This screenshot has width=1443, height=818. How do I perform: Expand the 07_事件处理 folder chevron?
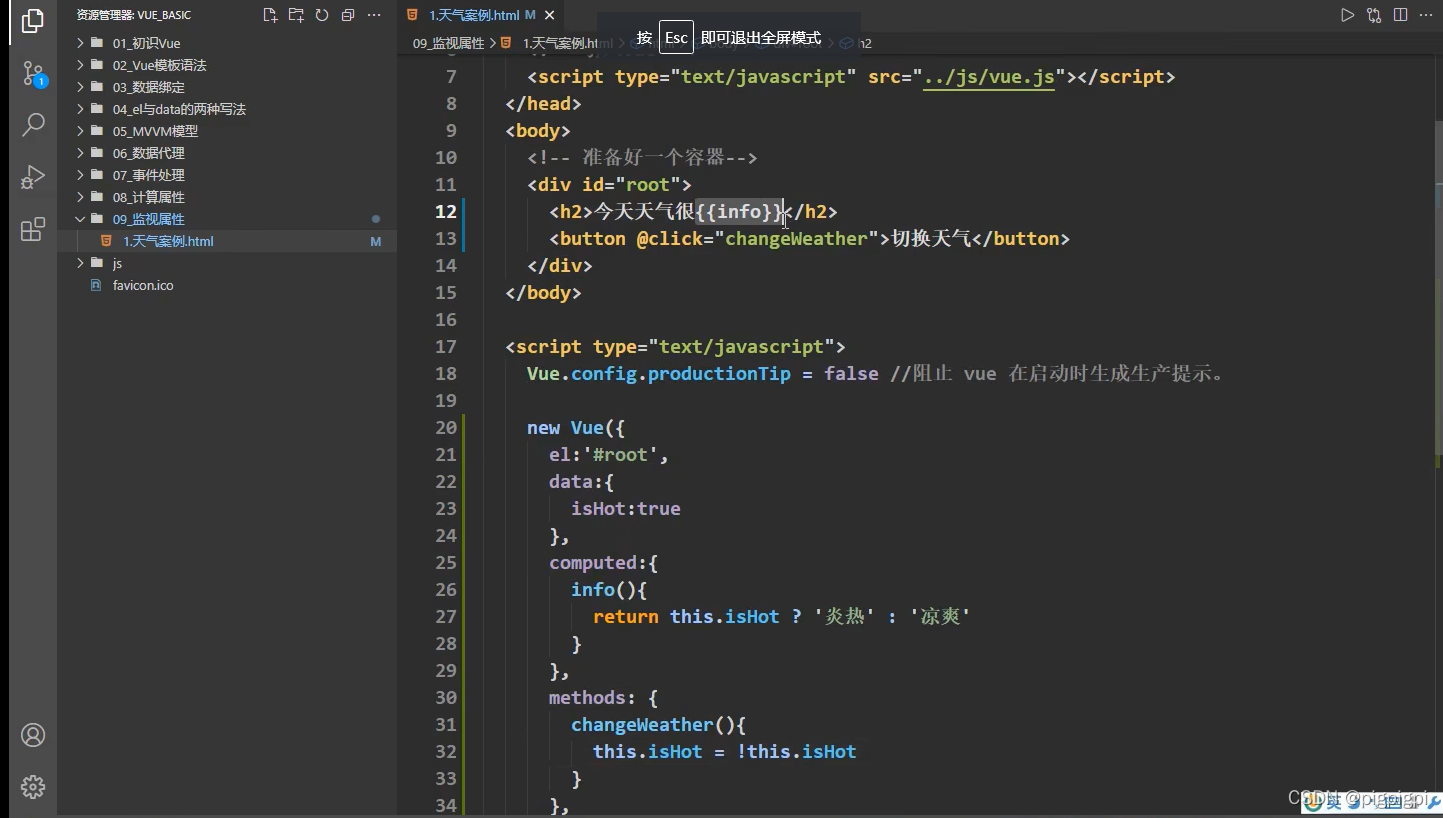(x=81, y=175)
